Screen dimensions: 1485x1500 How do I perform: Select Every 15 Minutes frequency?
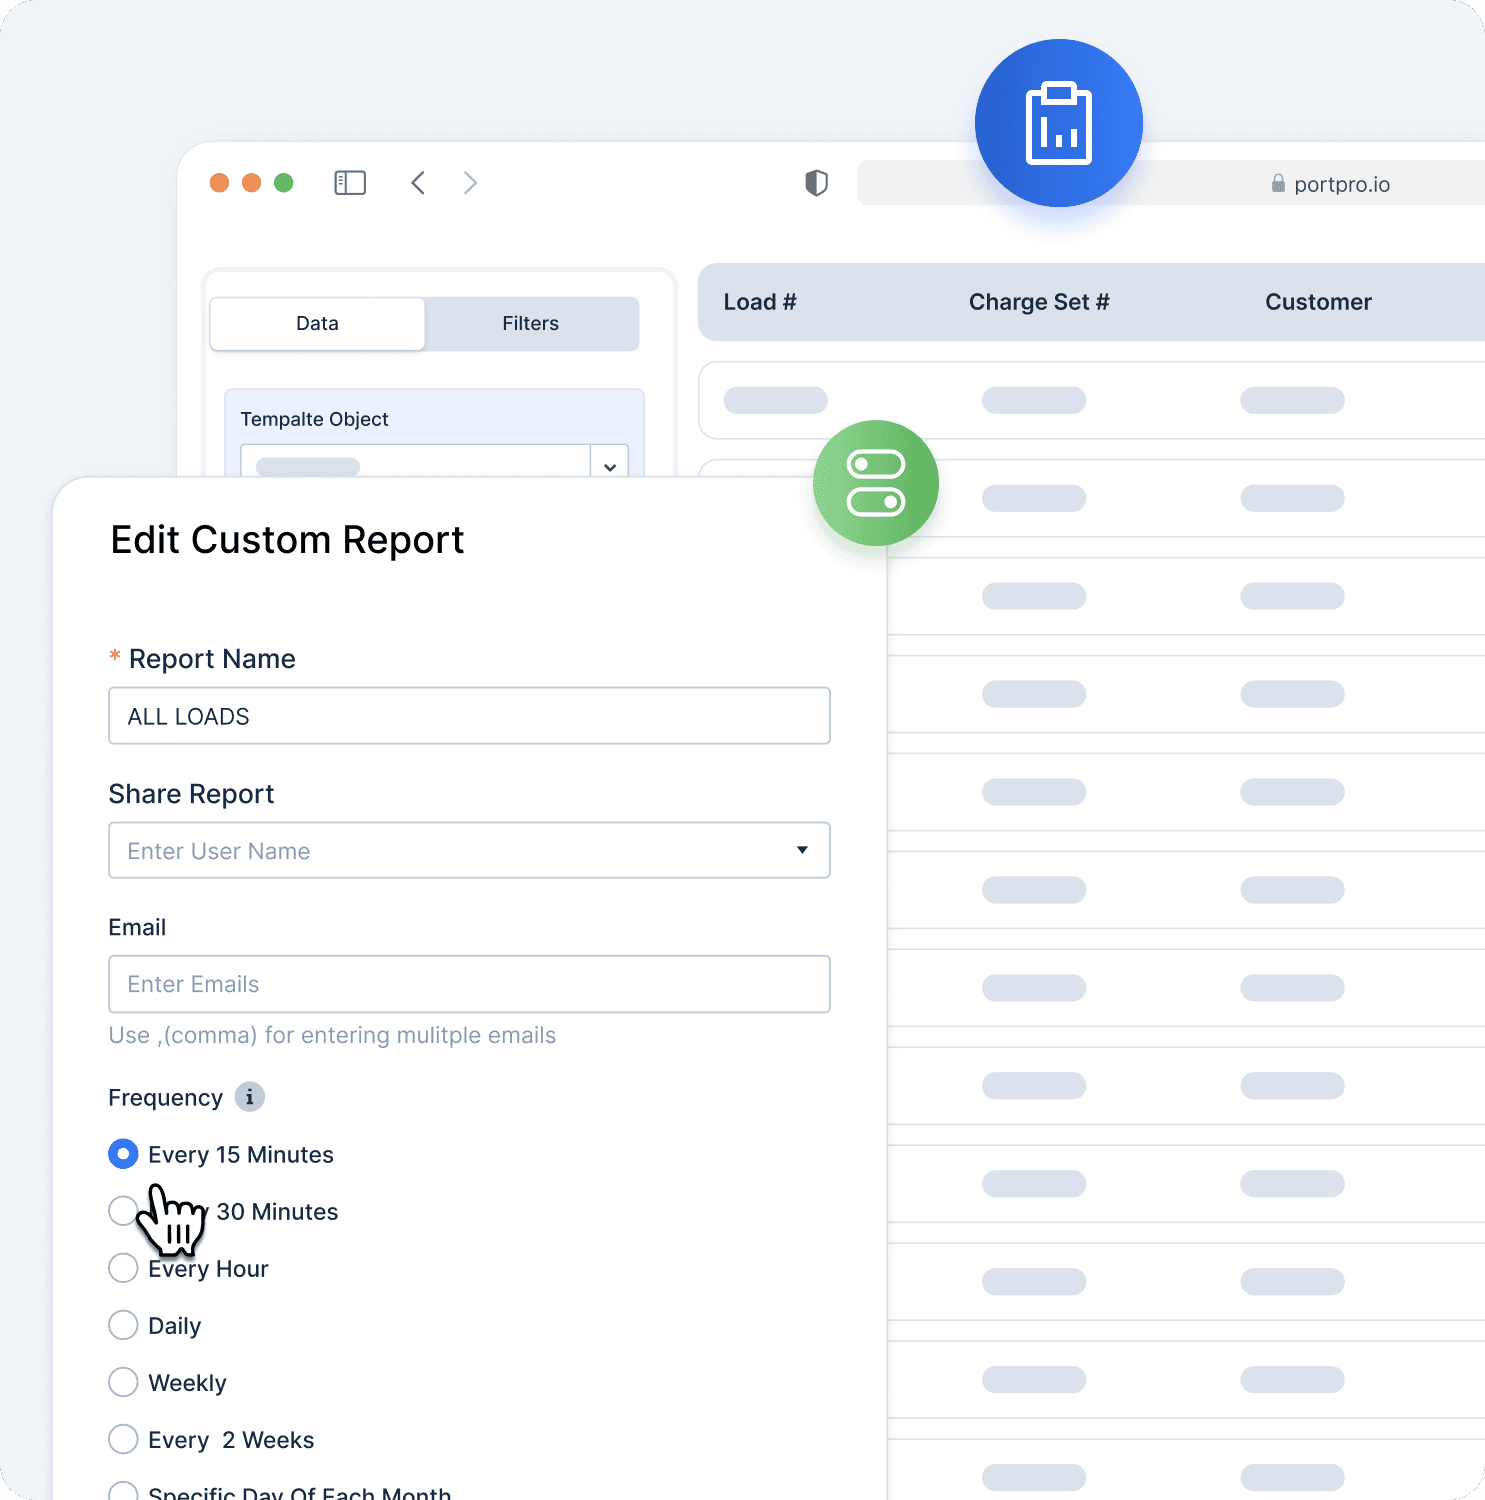point(123,1154)
